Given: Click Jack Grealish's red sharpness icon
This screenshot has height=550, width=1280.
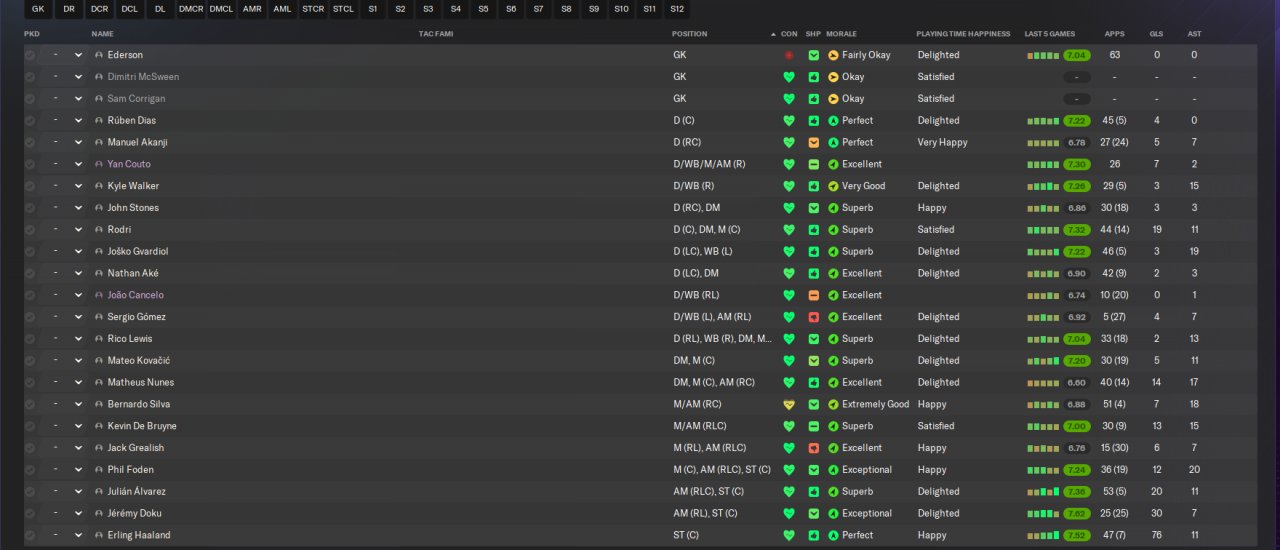Looking at the screenshot, I should point(814,448).
